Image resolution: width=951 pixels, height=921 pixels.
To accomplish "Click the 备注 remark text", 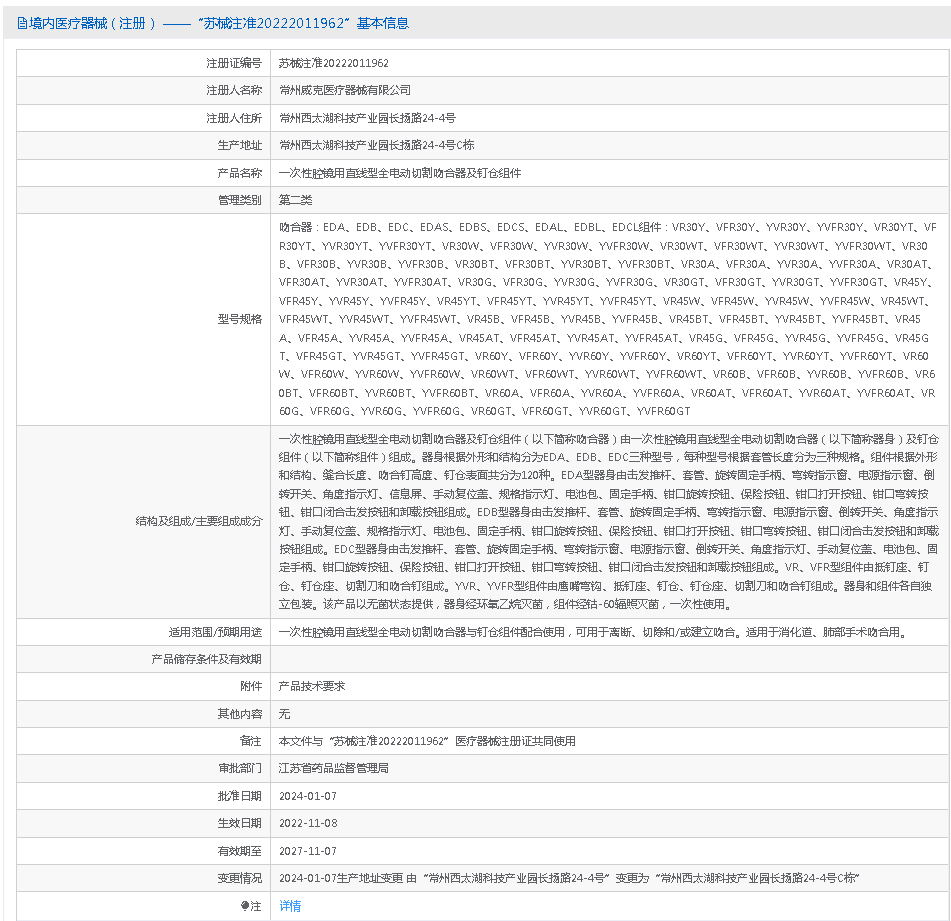I will coord(427,741).
